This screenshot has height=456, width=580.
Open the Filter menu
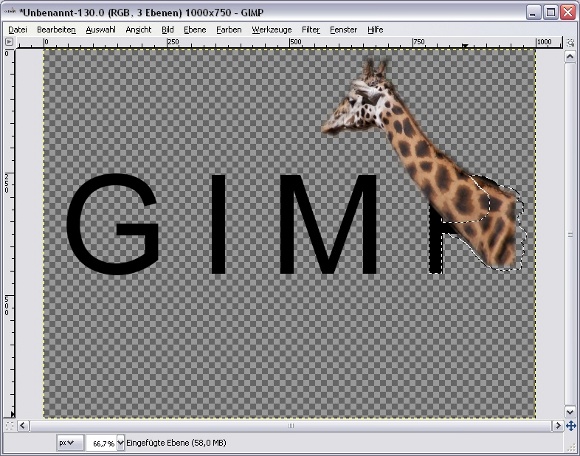[x=311, y=30]
